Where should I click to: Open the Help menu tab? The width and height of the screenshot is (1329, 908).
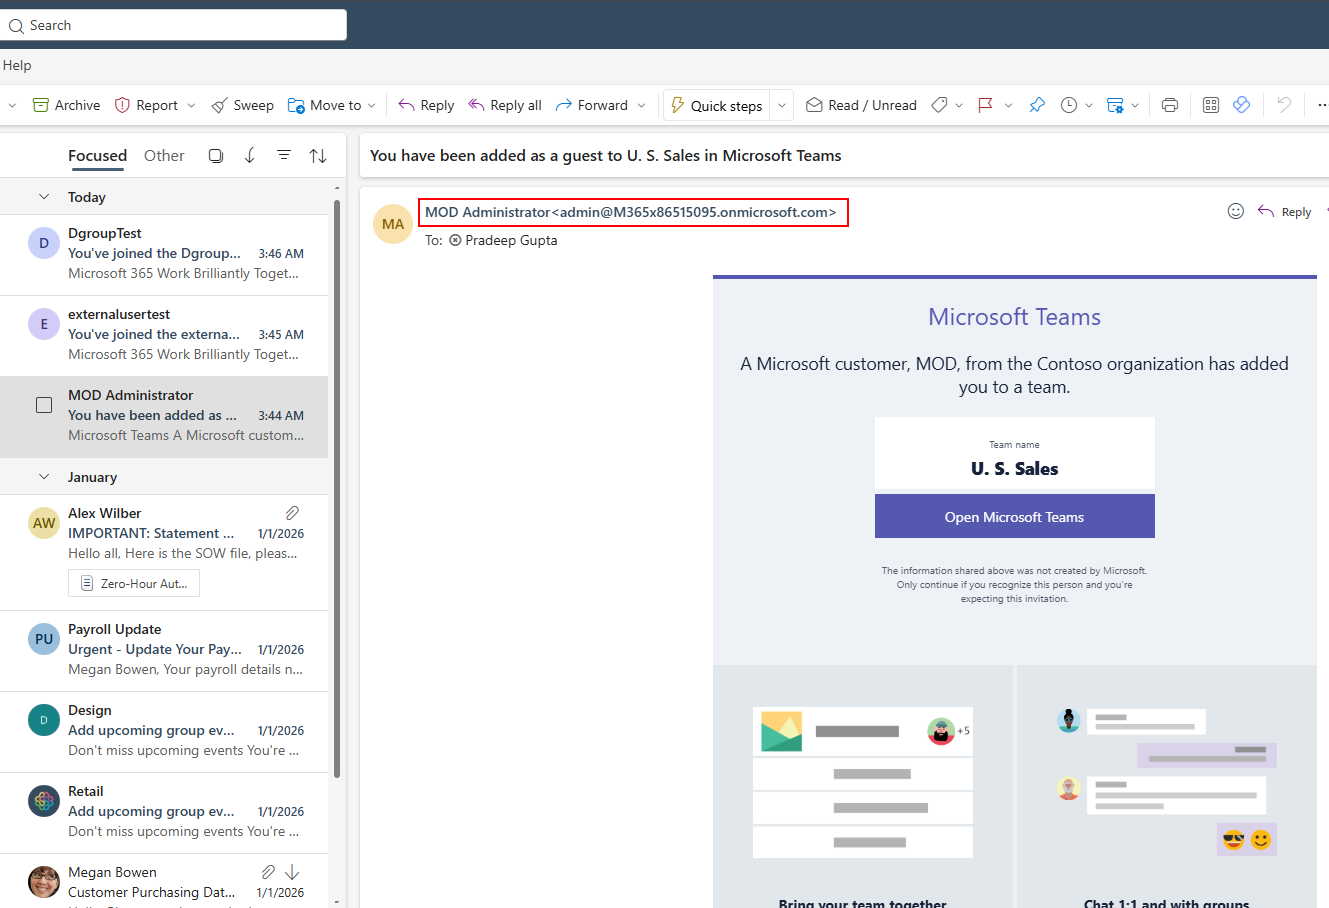17,65
